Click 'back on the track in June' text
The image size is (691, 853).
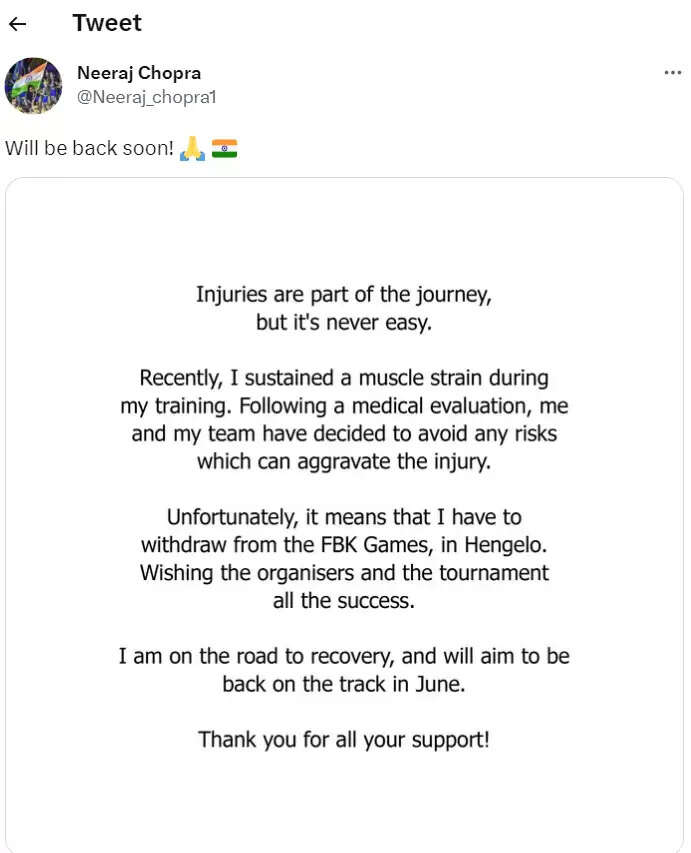345,684
